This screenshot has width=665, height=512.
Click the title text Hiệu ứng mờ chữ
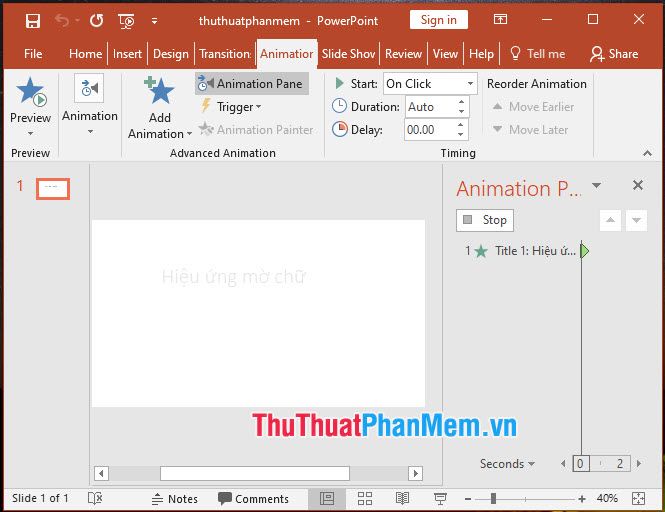[x=234, y=277]
